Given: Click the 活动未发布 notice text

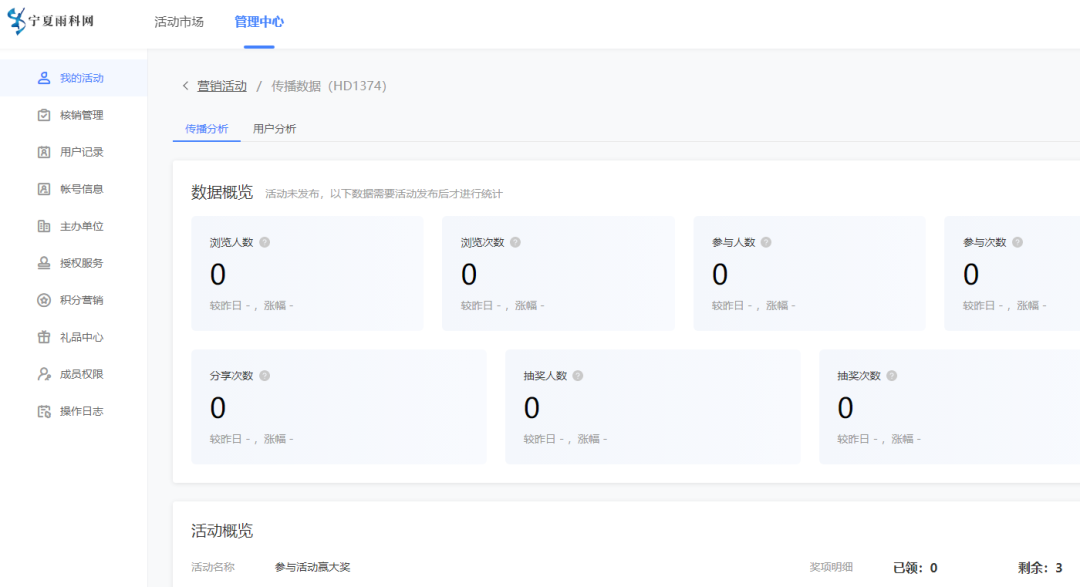Looking at the screenshot, I should [384, 194].
